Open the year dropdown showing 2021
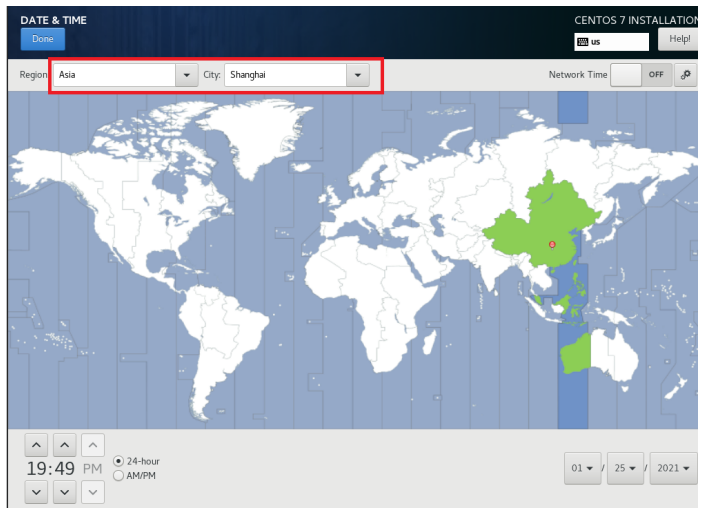Image resolution: width=709 pixels, height=521 pixels. point(672,468)
